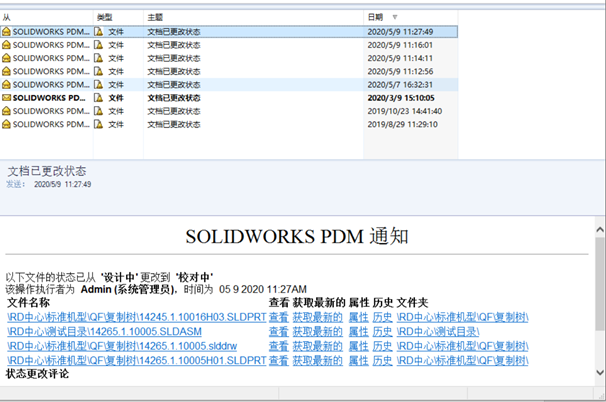Image resolution: width=606 pixels, height=402 pixels.
Task: Click file type icon in 11:29:10 row
Action: [x=99, y=124]
